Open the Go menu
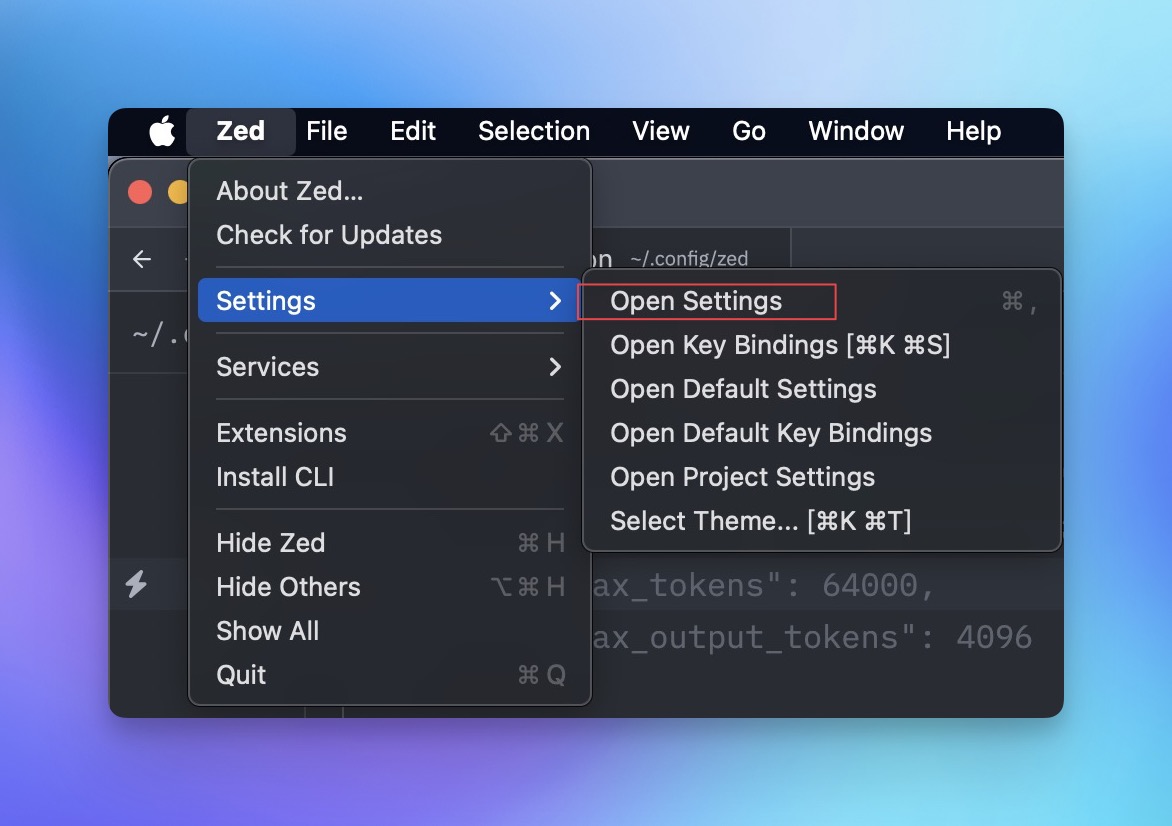Viewport: 1172px width, 826px height. click(x=748, y=131)
